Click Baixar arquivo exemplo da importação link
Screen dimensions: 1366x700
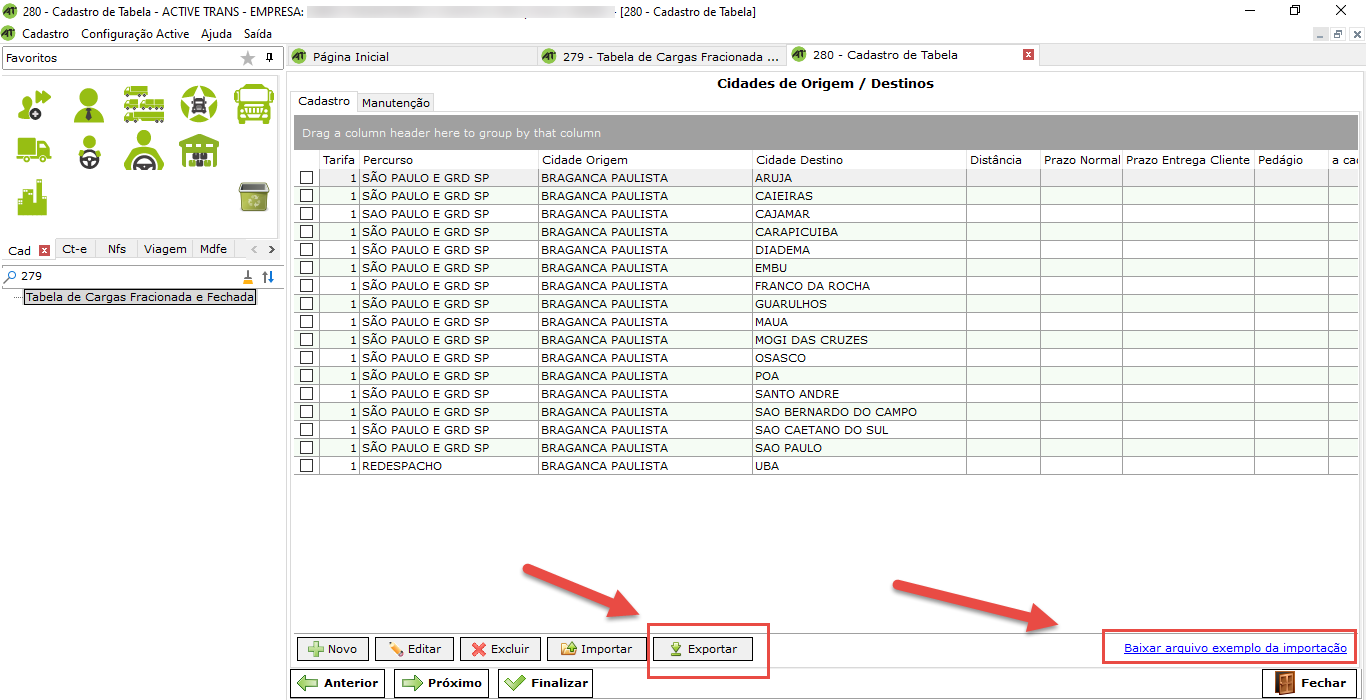(x=1235, y=648)
